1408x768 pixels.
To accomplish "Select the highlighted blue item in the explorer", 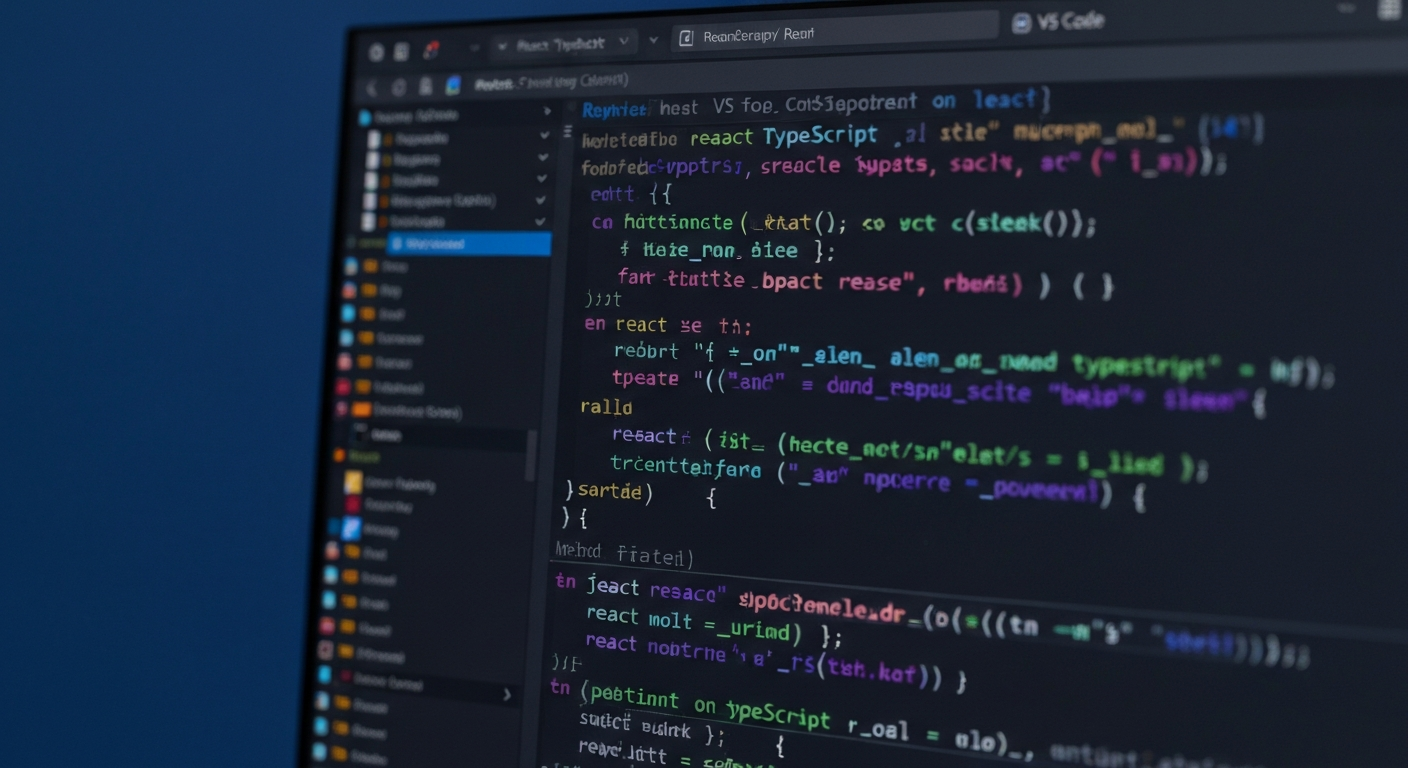I will click(468, 243).
